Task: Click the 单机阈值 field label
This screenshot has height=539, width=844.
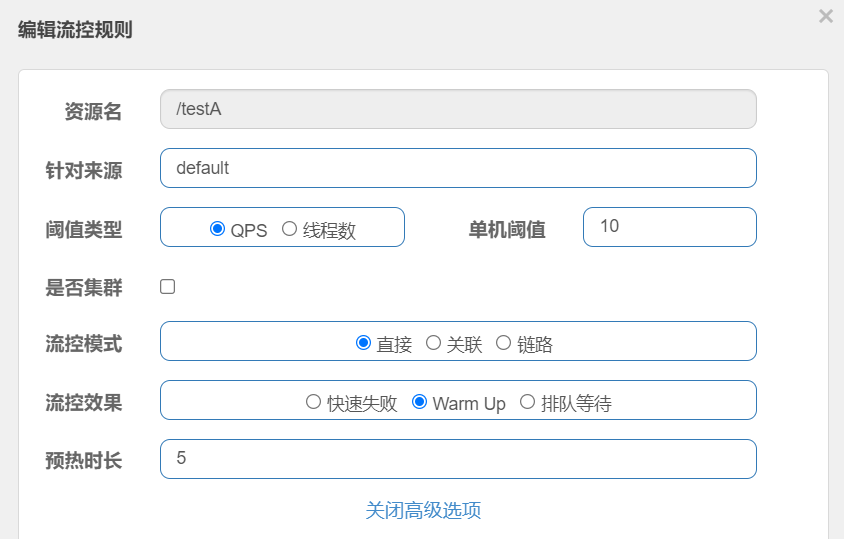Action: pyautogui.click(x=507, y=230)
